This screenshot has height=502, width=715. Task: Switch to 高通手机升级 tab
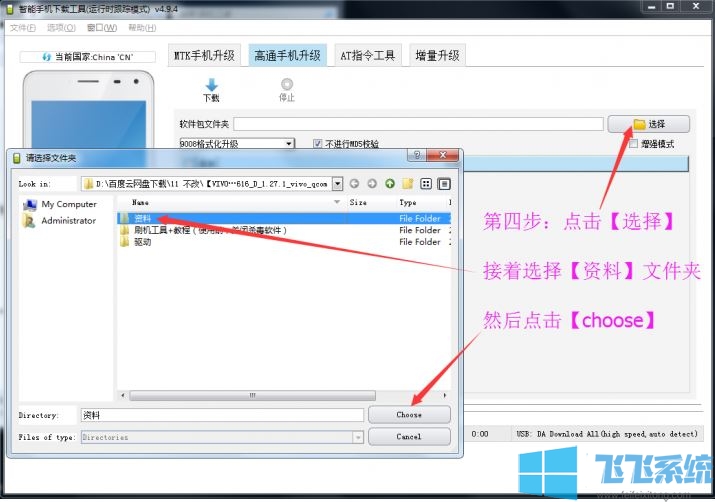[x=287, y=56]
